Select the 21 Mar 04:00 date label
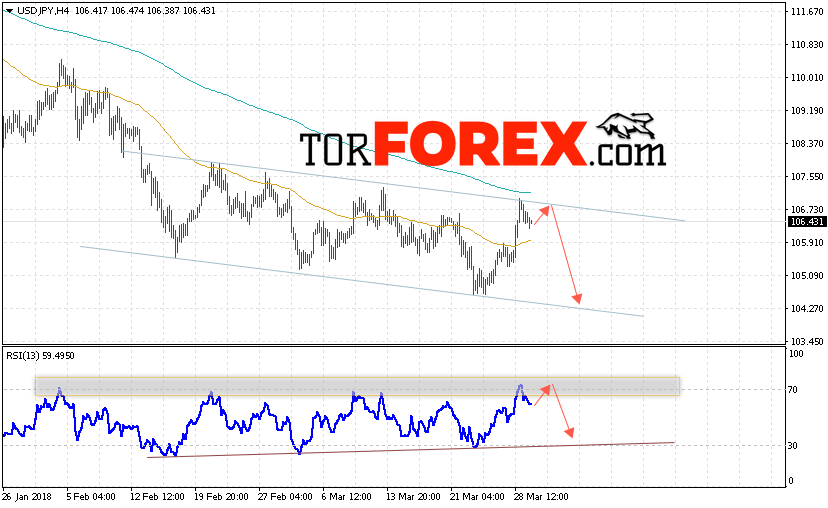The height and width of the screenshot is (508, 828). 477,497
